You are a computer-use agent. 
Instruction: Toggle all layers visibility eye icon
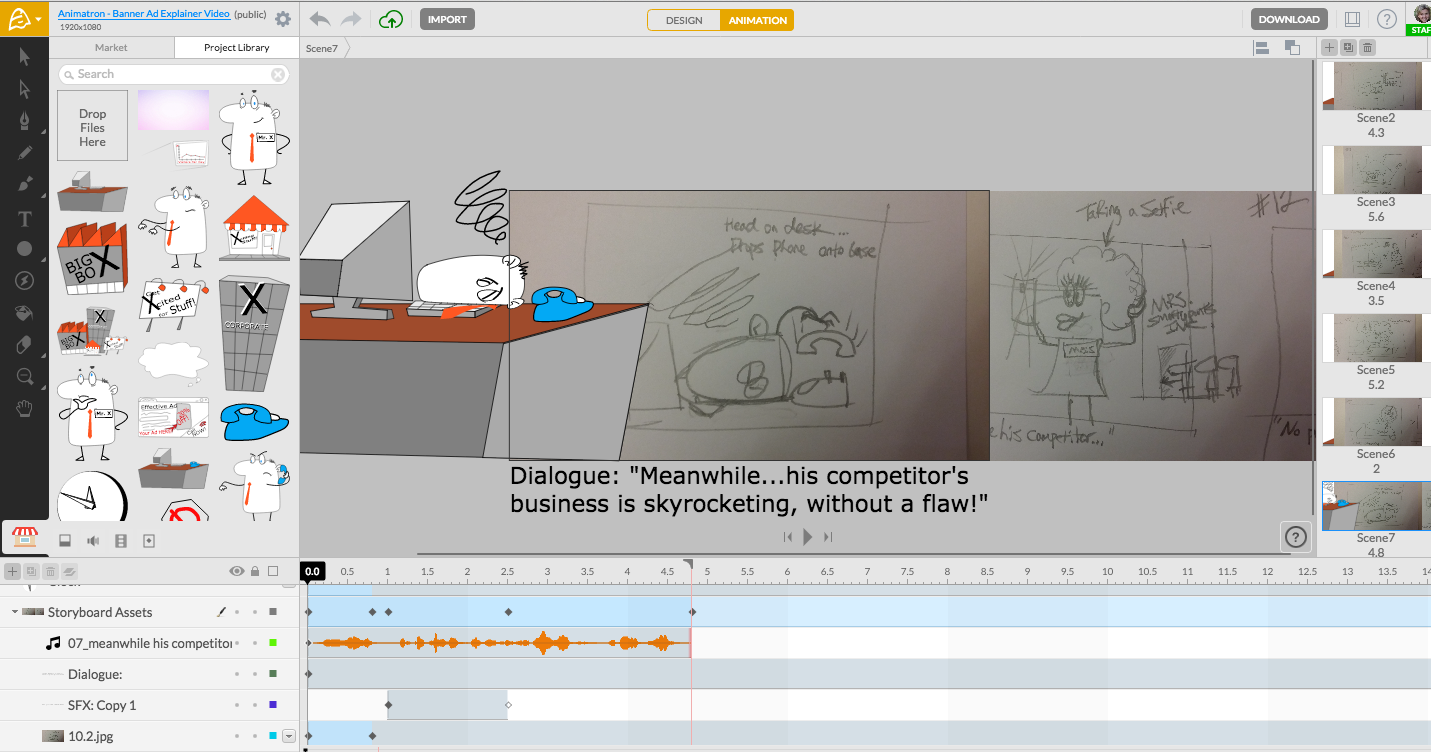click(237, 571)
